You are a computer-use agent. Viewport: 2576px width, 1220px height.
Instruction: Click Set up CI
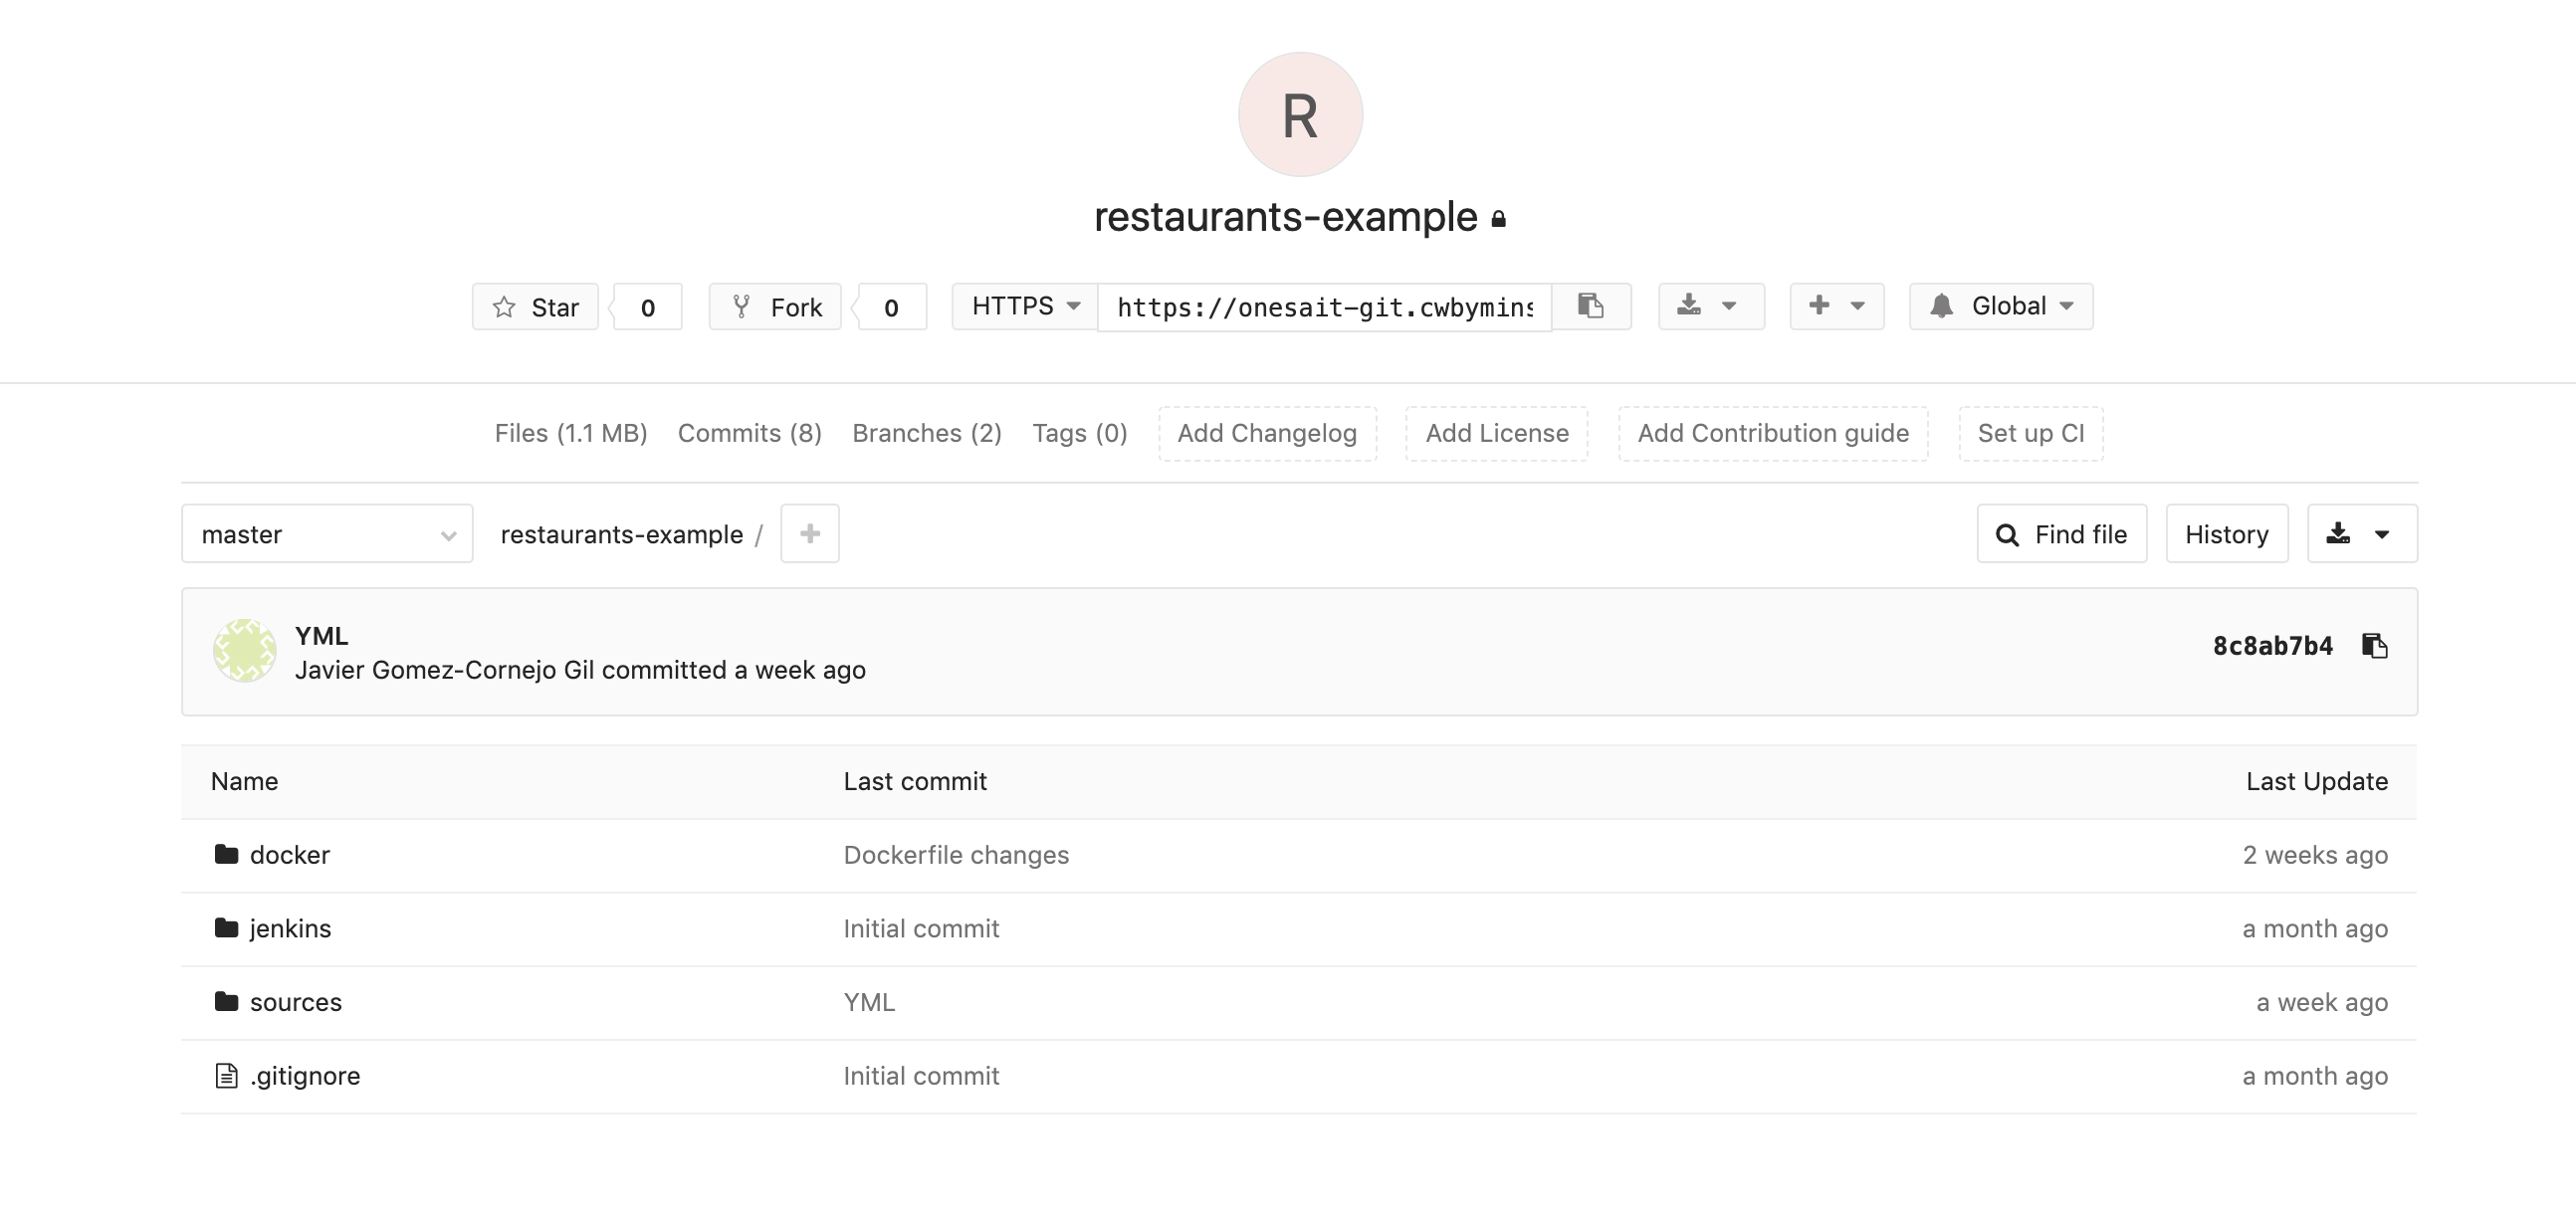(2030, 433)
